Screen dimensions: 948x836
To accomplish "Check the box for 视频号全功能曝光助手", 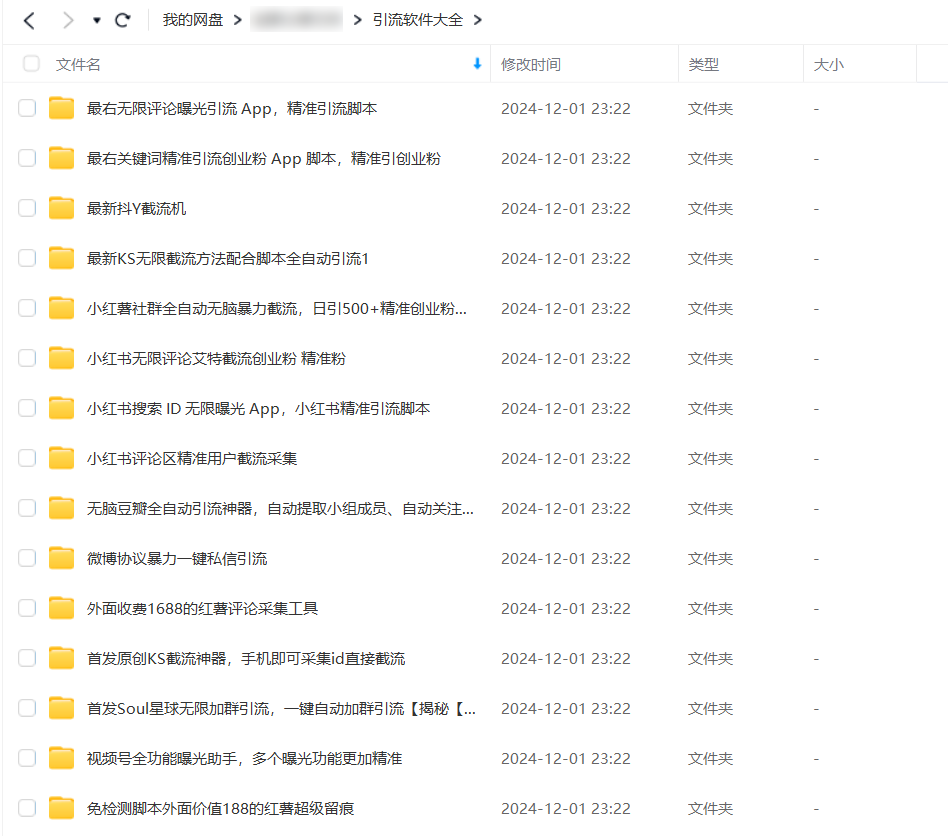I will pos(27,758).
